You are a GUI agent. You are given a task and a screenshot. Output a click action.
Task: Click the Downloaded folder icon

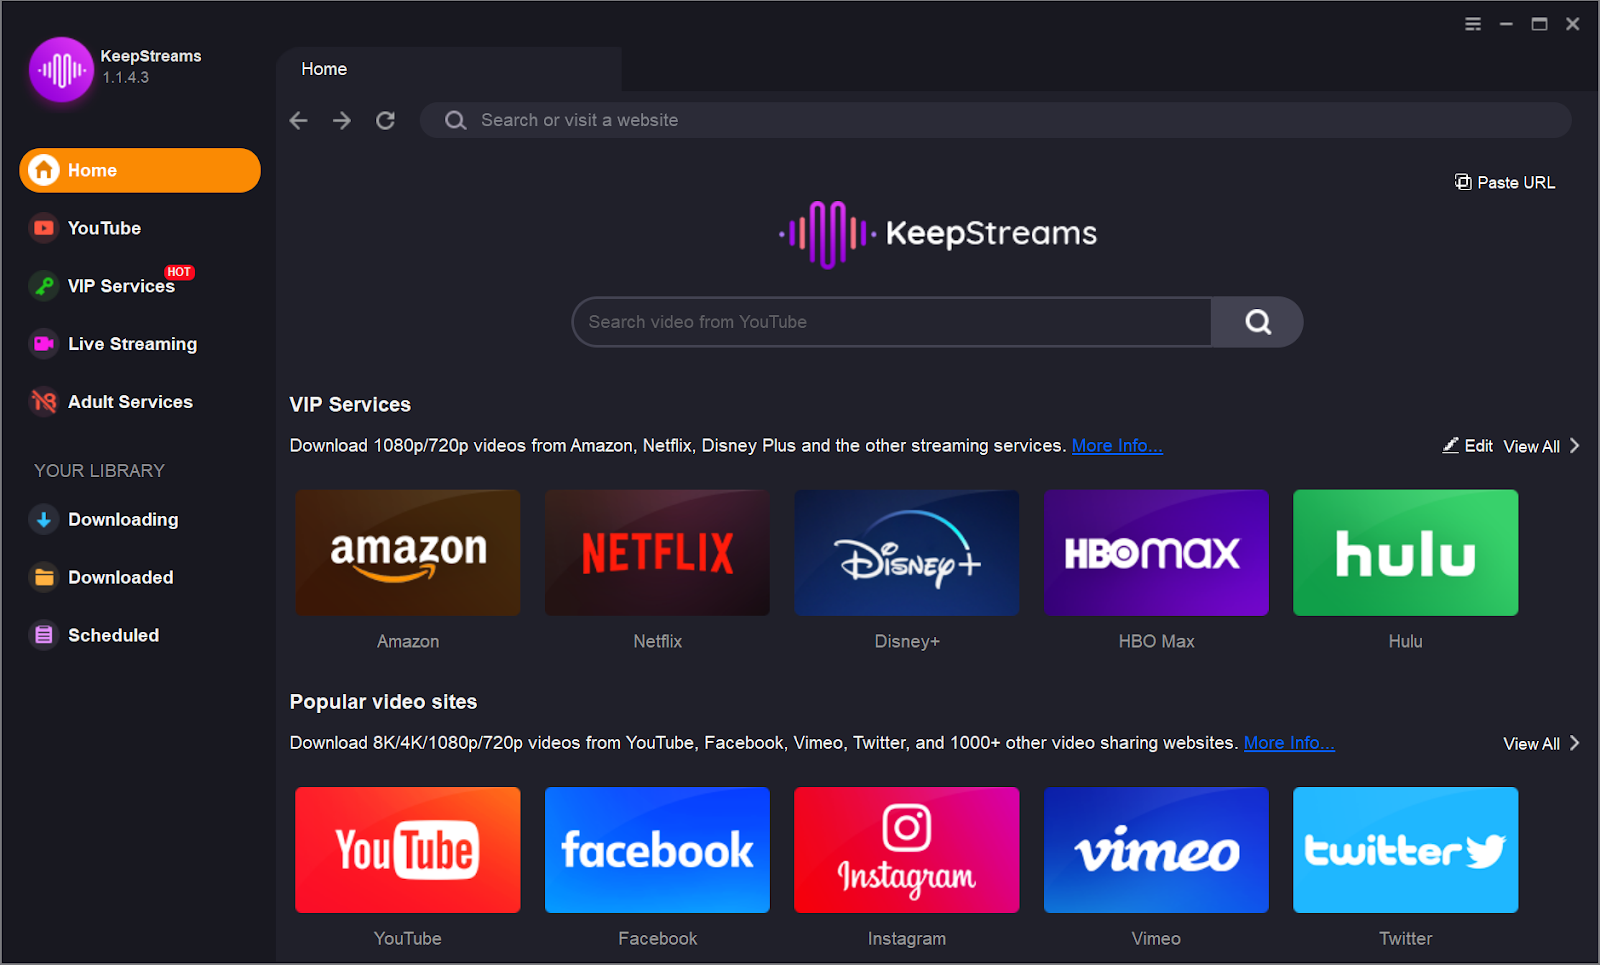pos(44,578)
